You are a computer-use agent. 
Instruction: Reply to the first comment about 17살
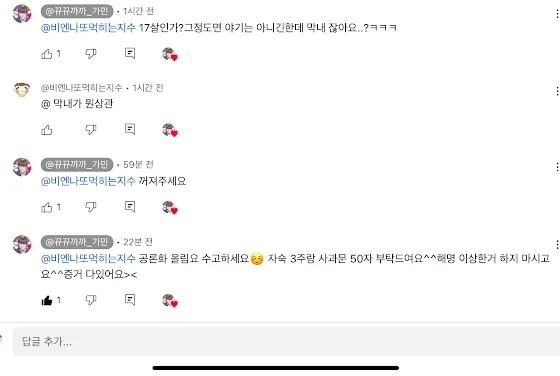130,54
